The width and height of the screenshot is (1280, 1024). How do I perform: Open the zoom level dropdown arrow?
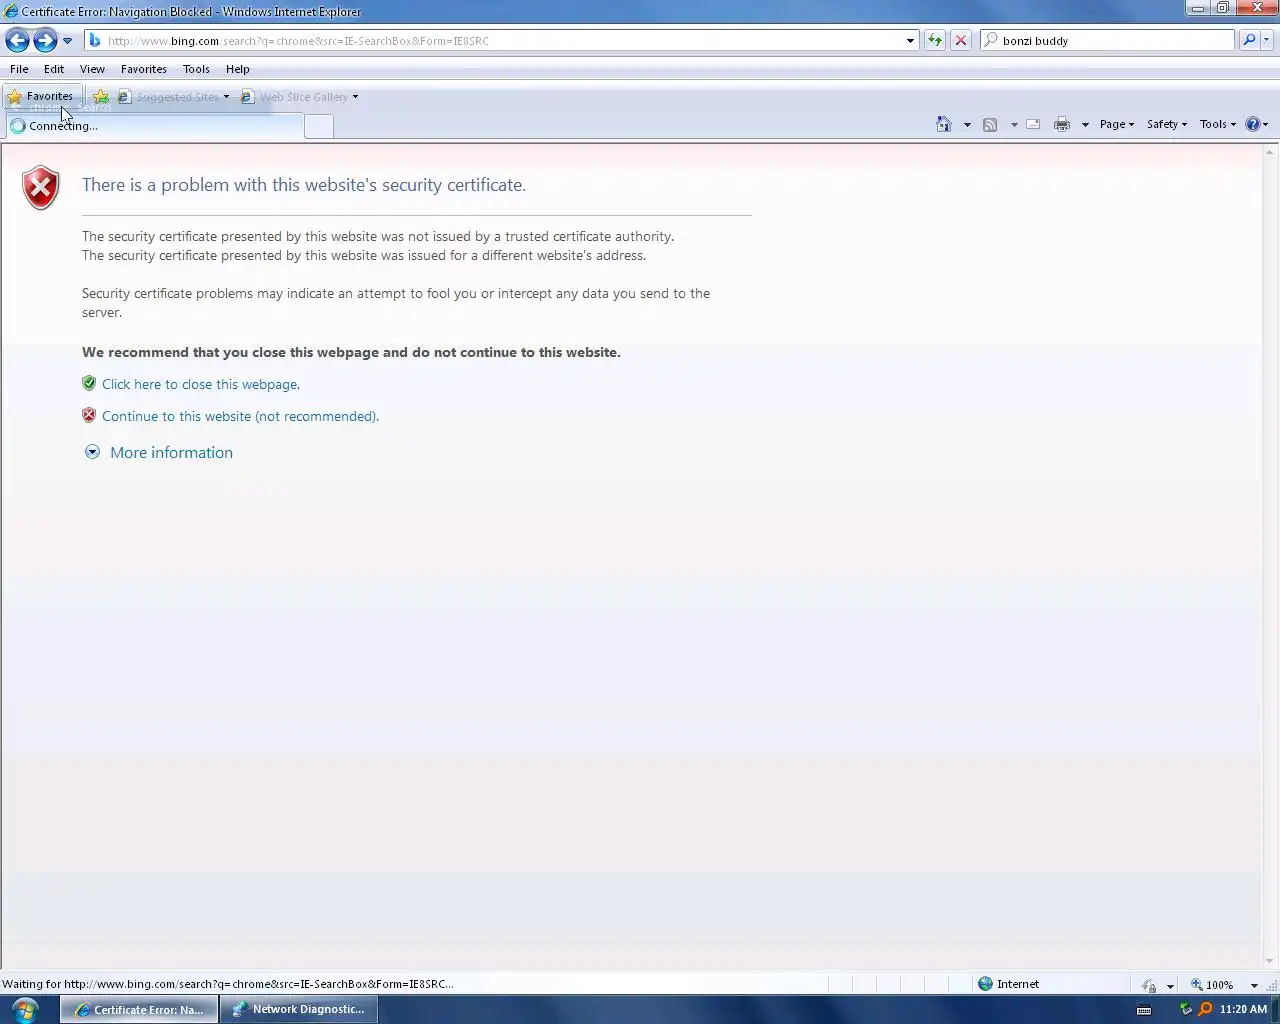point(1254,985)
